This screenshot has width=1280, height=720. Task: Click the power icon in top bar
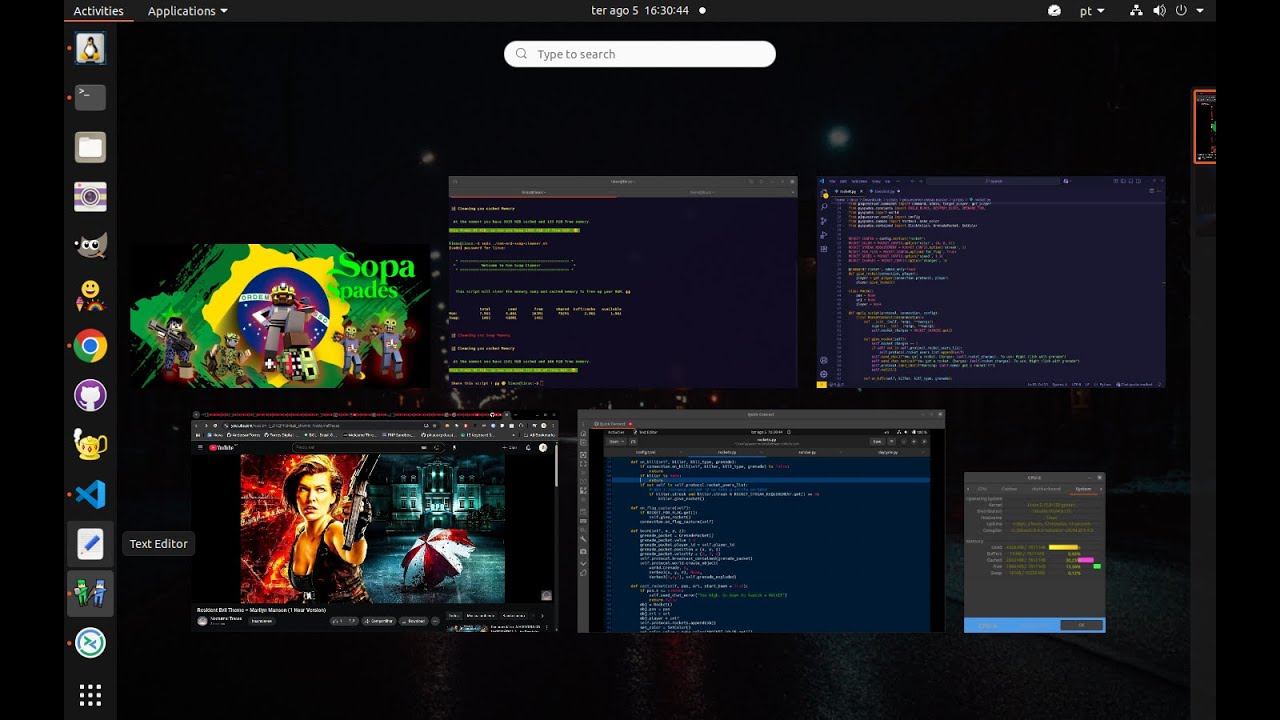coord(1181,11)
